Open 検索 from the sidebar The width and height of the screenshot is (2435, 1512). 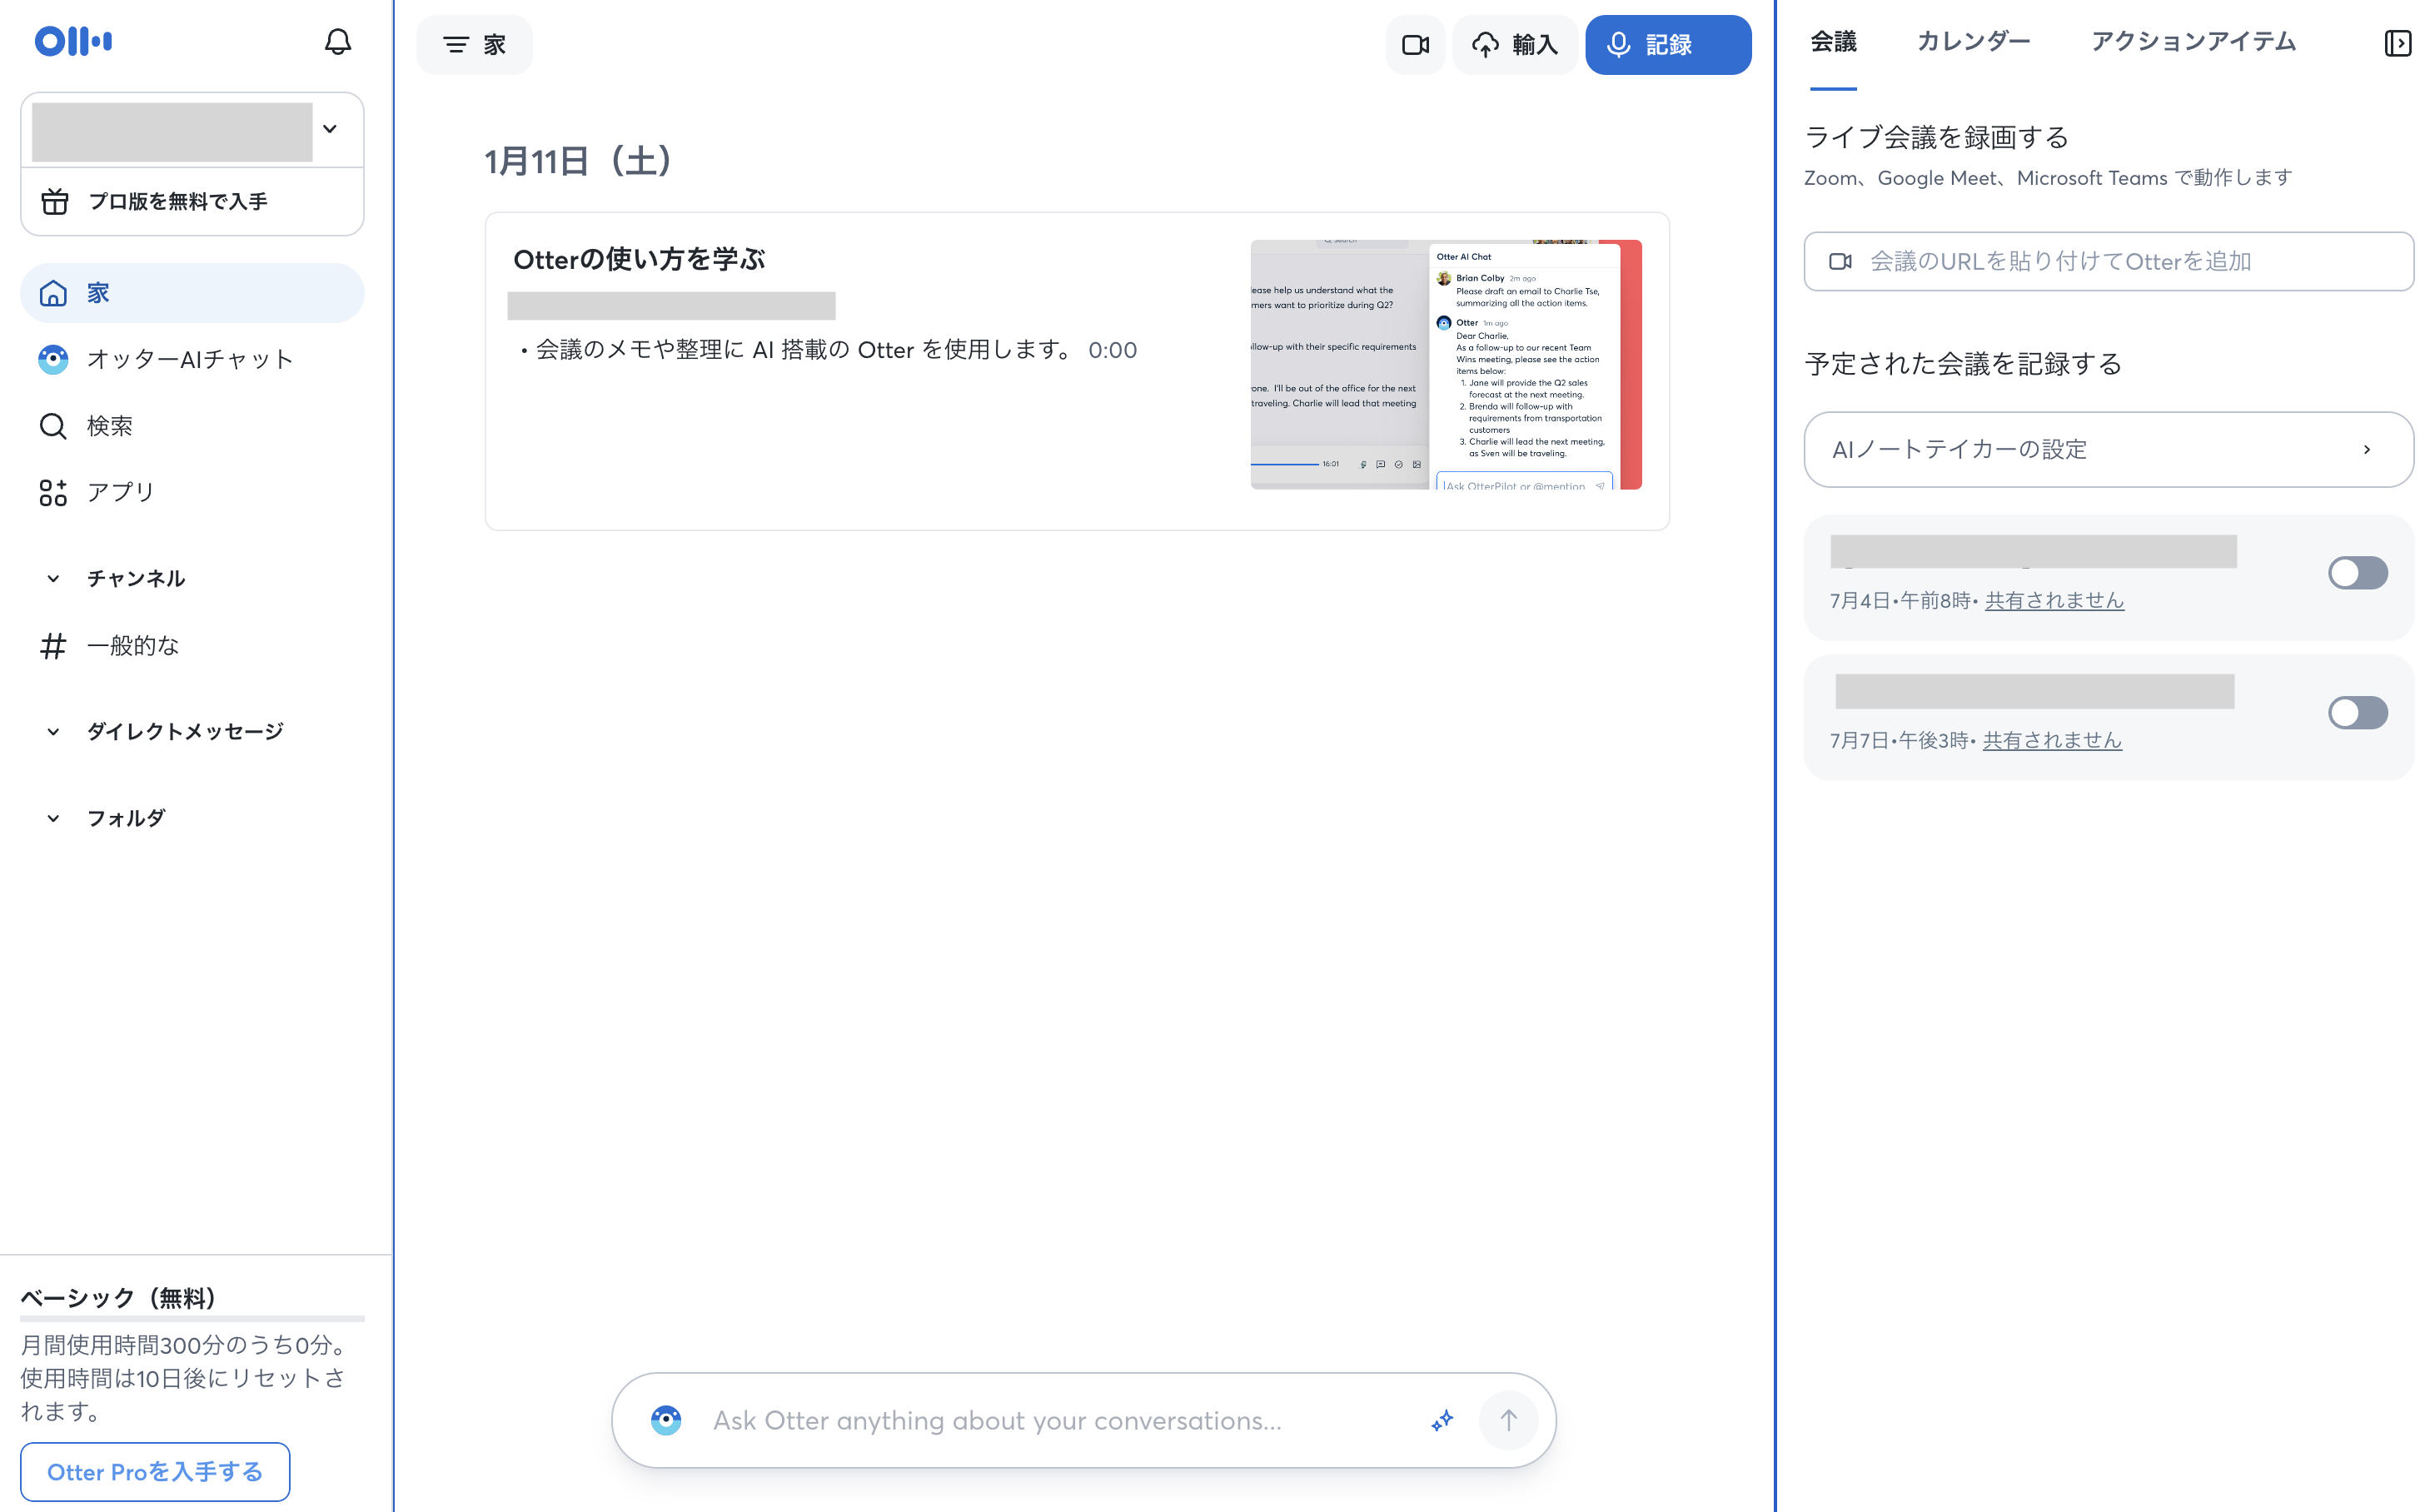point(110,425)
